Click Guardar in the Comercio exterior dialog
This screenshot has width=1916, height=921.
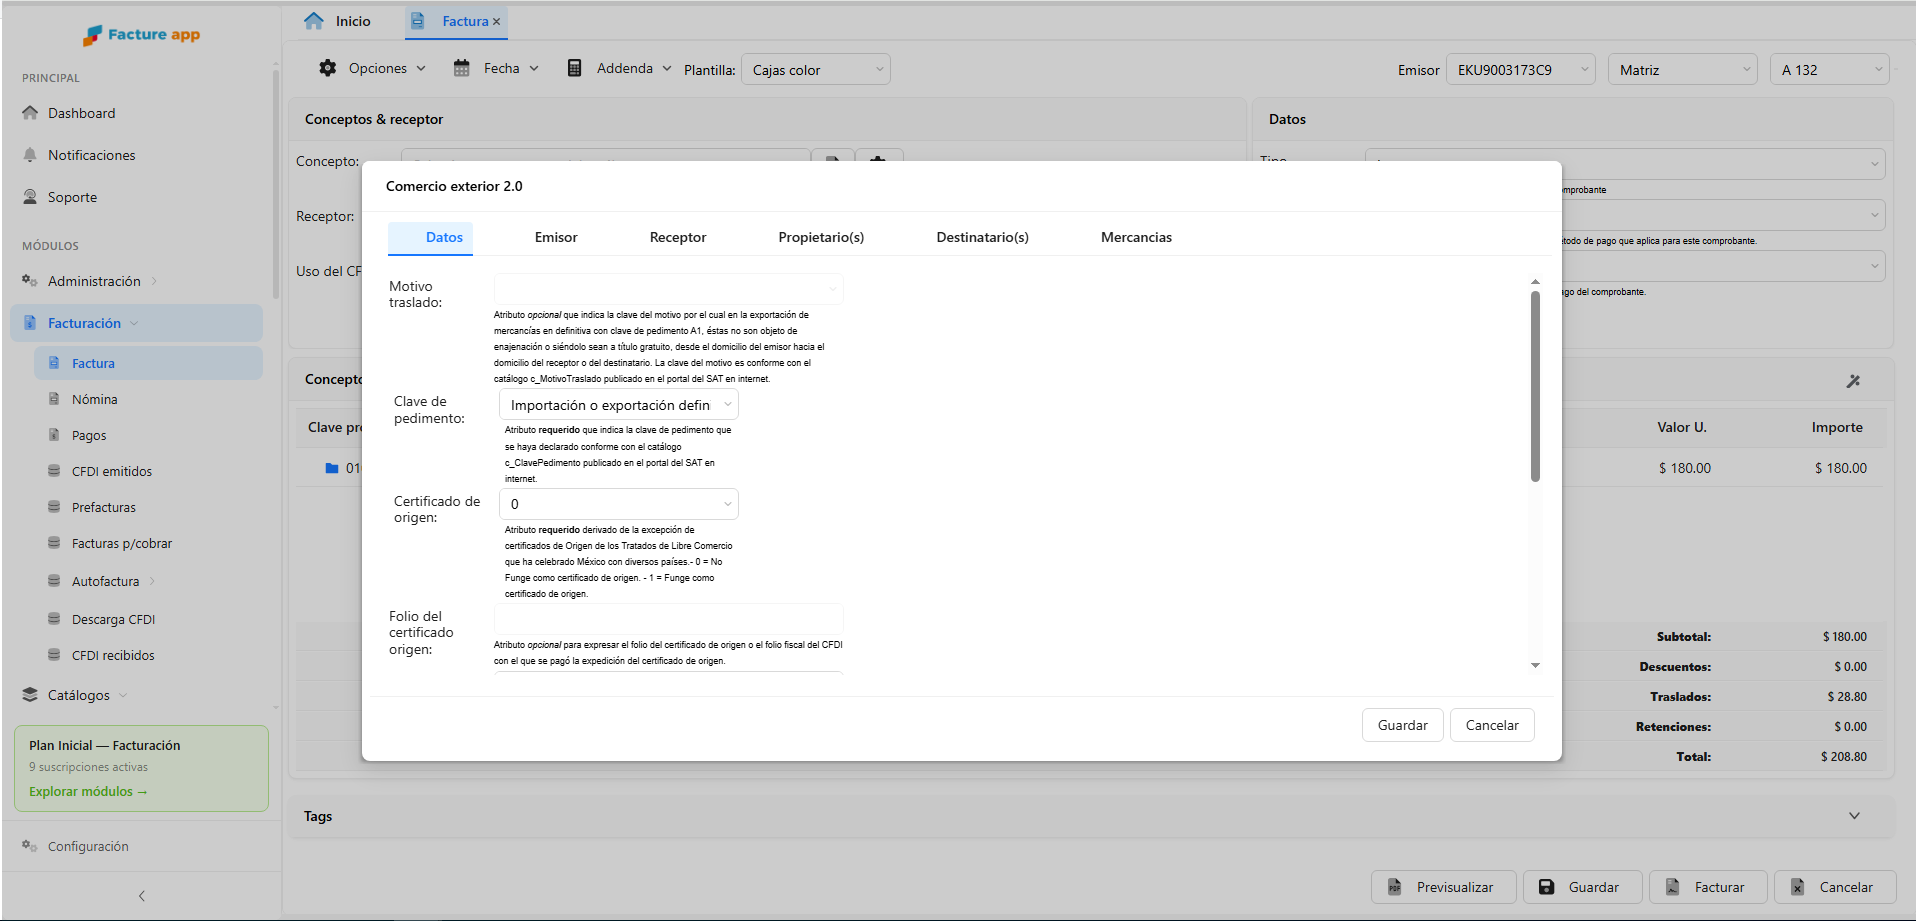[1402, 725]
